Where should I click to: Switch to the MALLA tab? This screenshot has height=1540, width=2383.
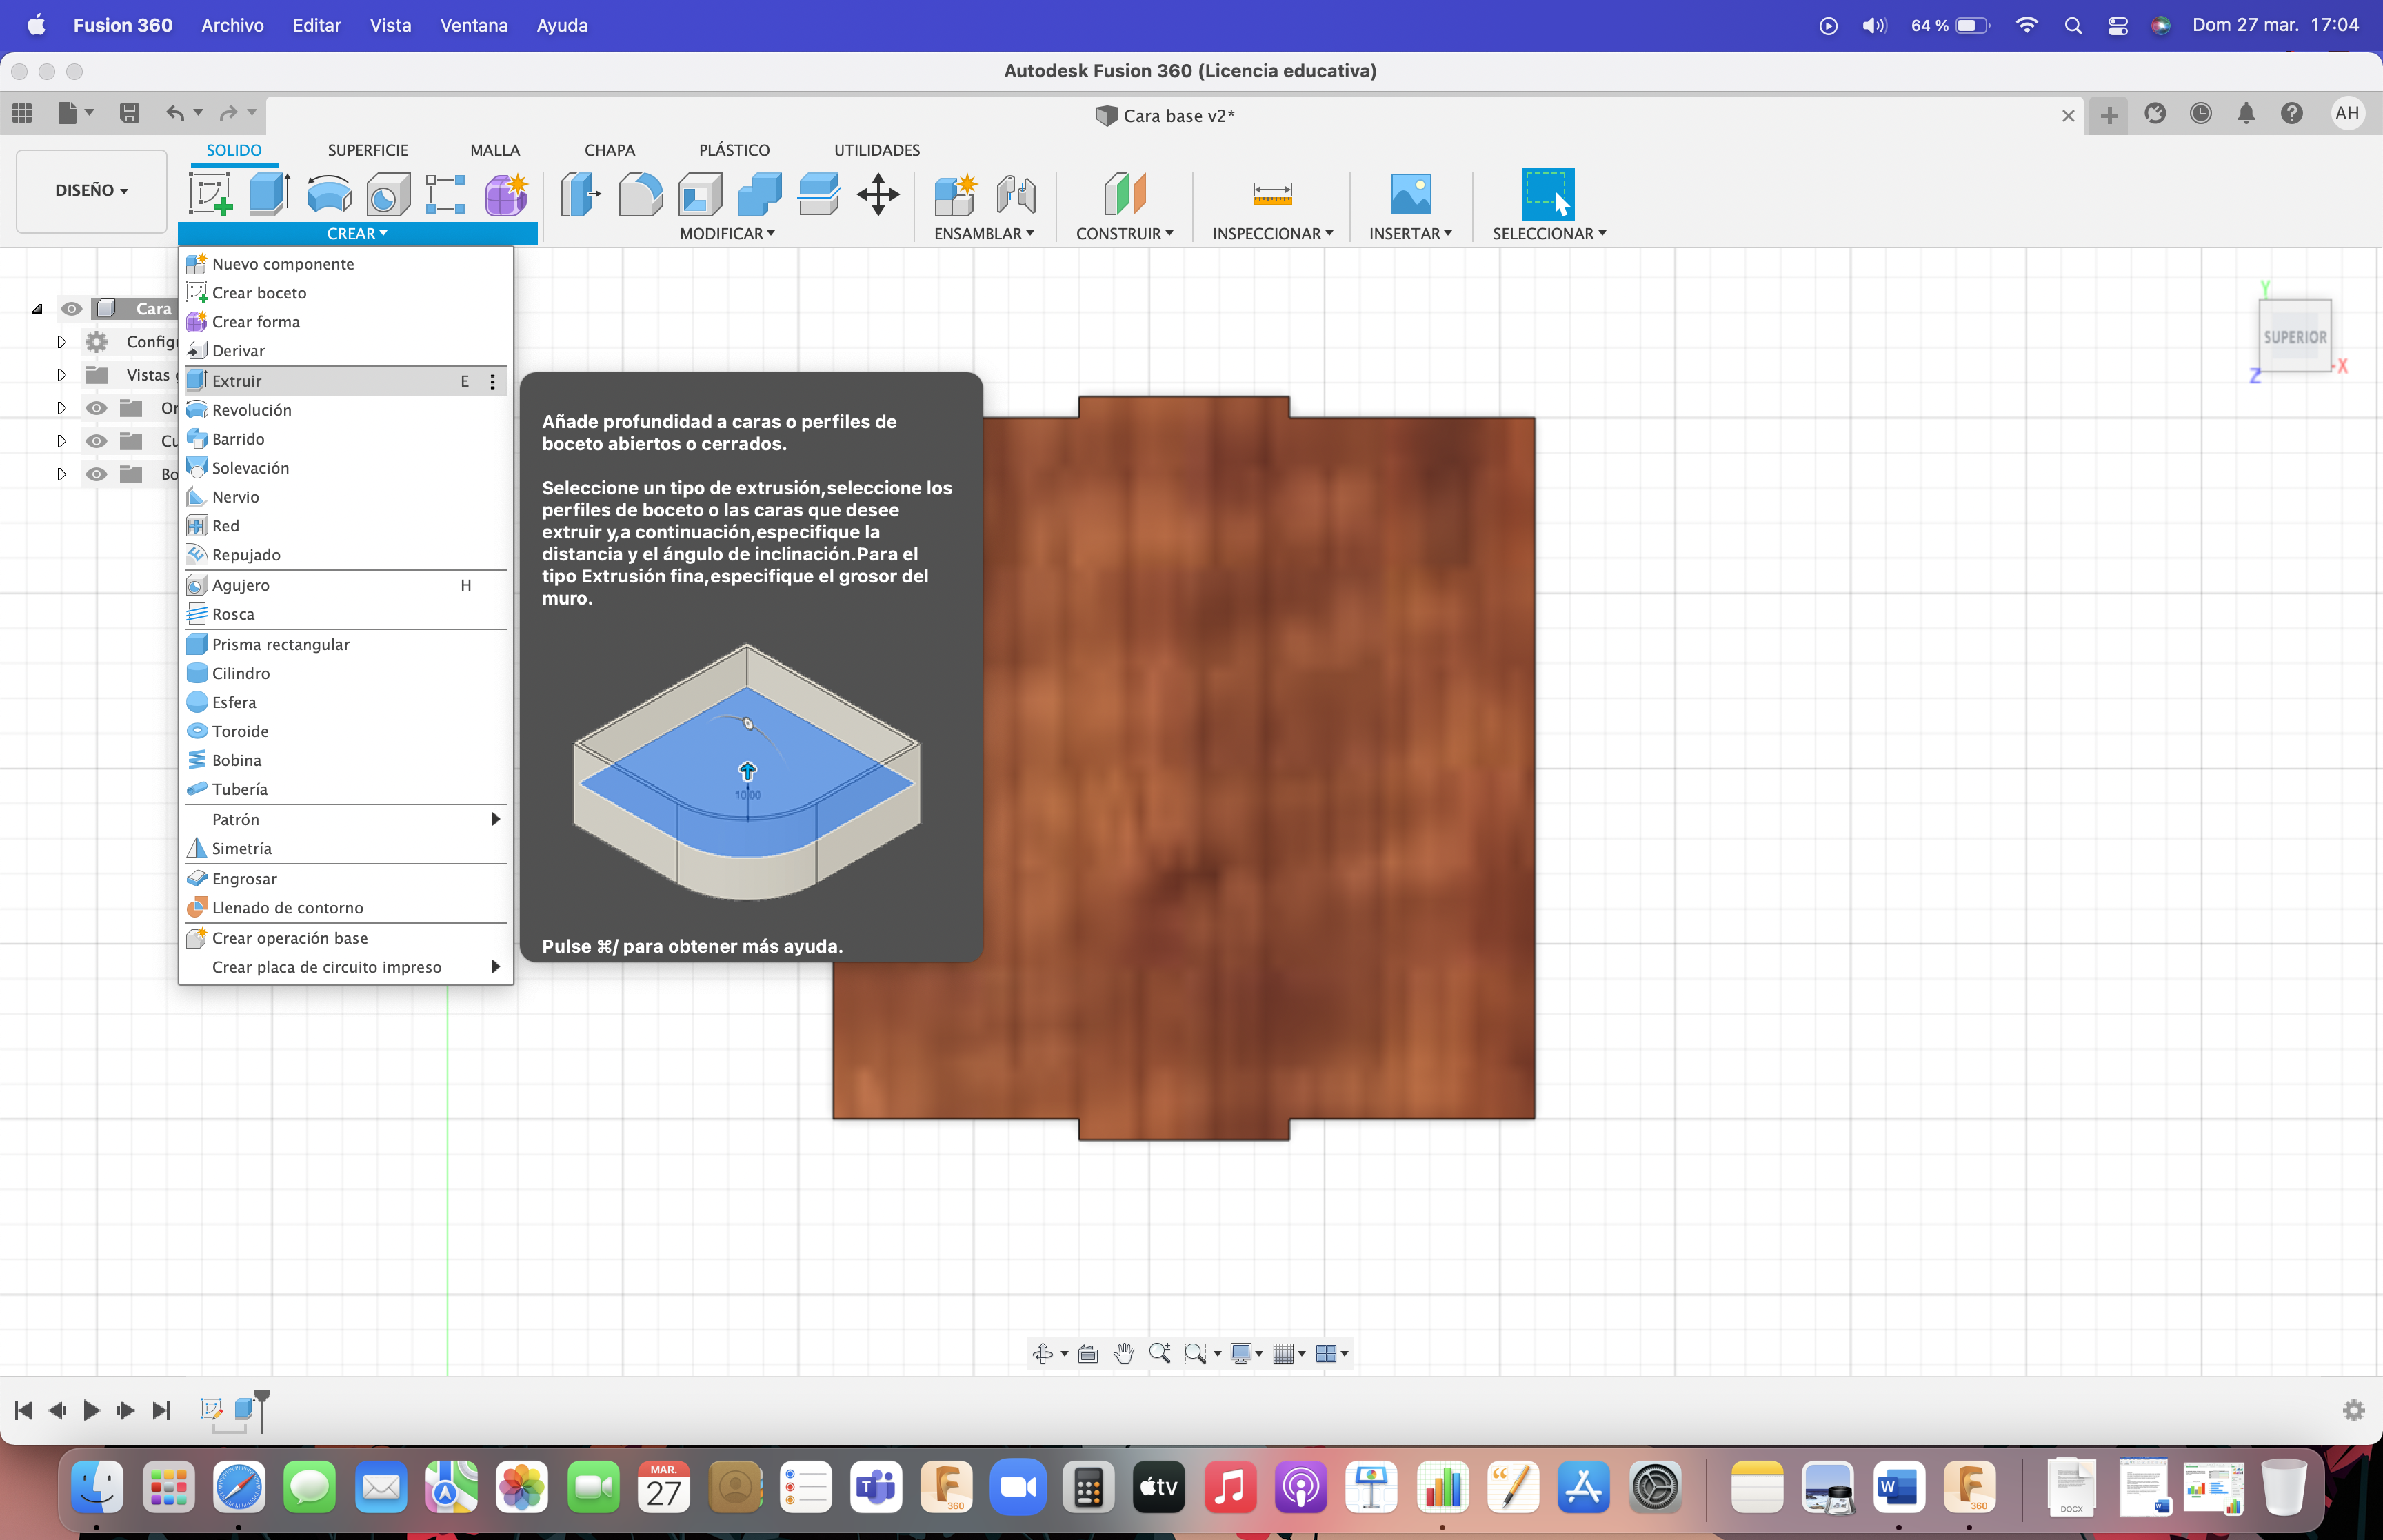pos(495,150)
